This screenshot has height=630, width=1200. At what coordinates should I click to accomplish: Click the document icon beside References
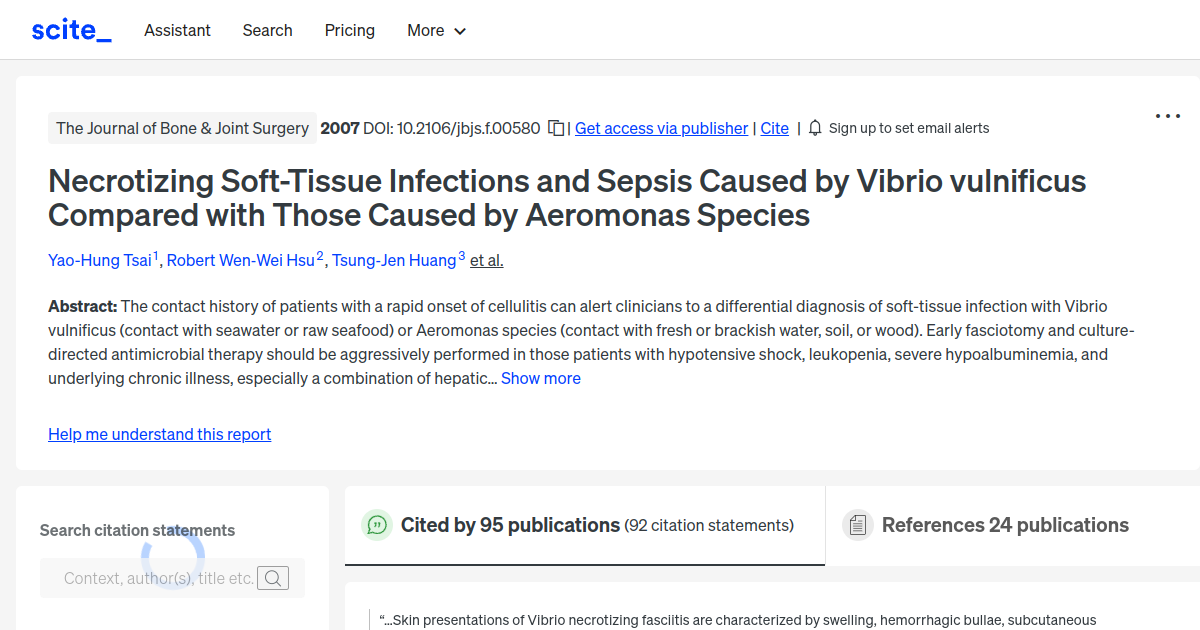[858, 524]
